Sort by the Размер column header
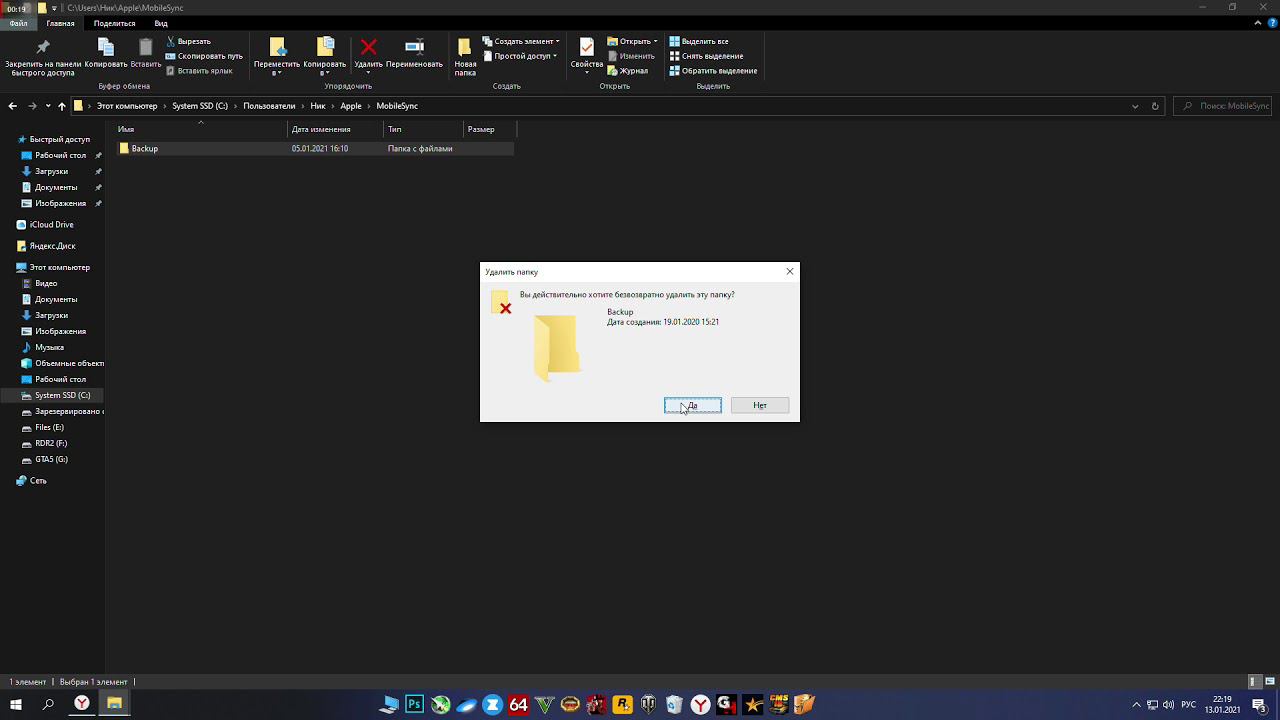 click(490, 129)
